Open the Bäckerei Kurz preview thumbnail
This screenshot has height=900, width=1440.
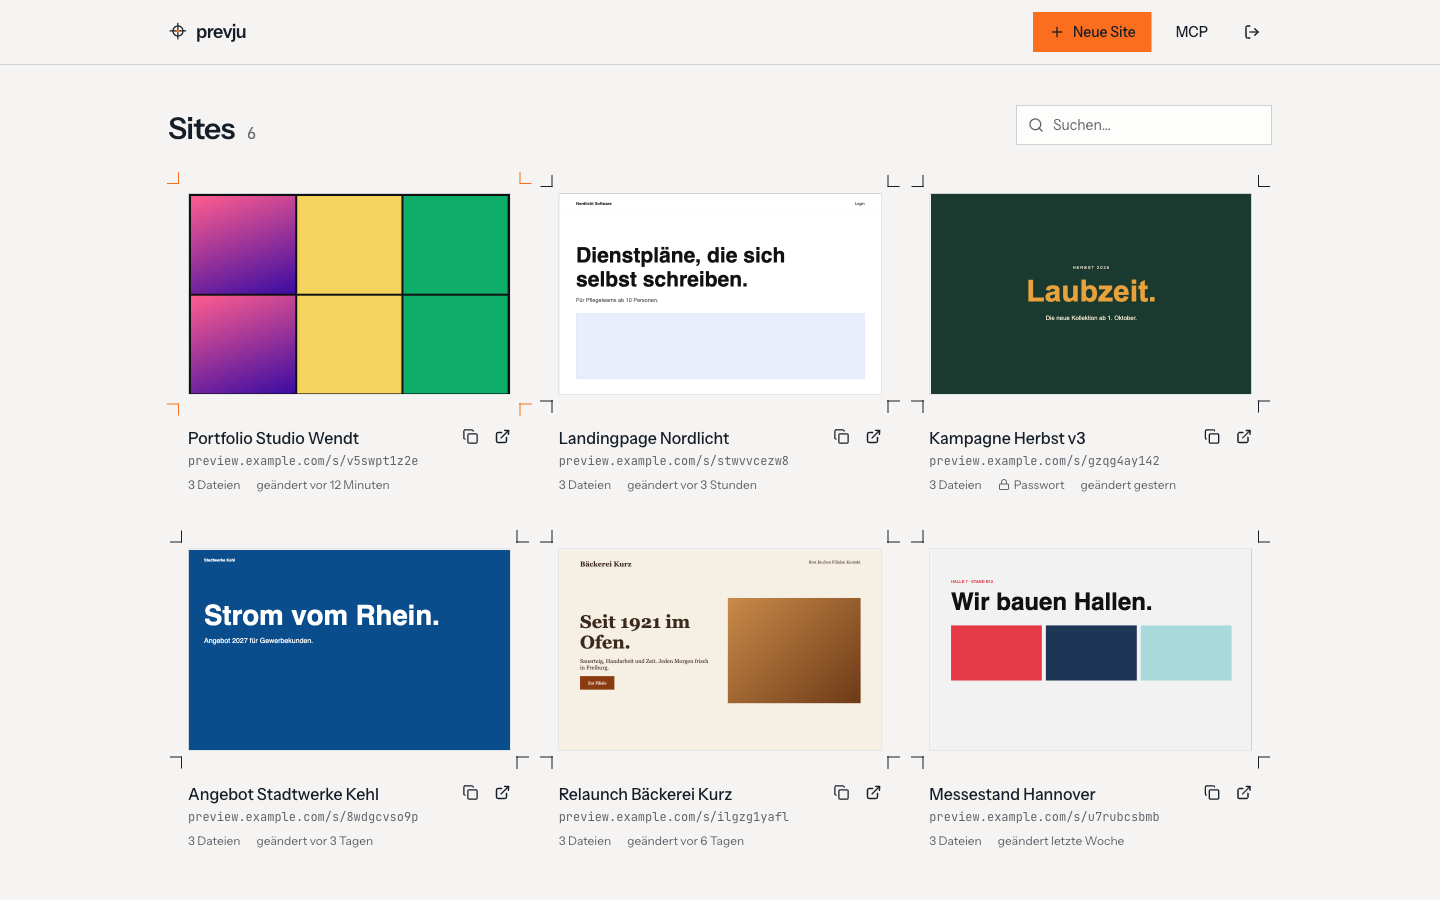click(720, 650)
